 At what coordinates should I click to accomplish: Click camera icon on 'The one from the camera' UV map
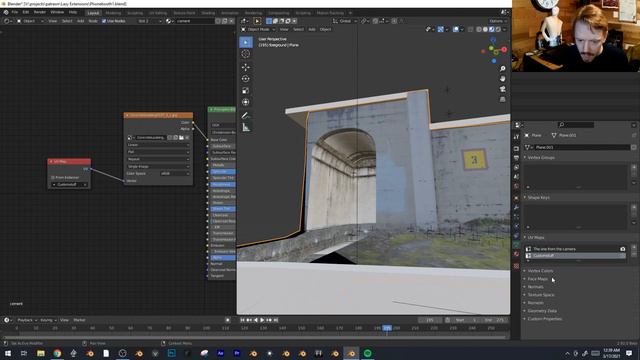[x=622, y=249]
